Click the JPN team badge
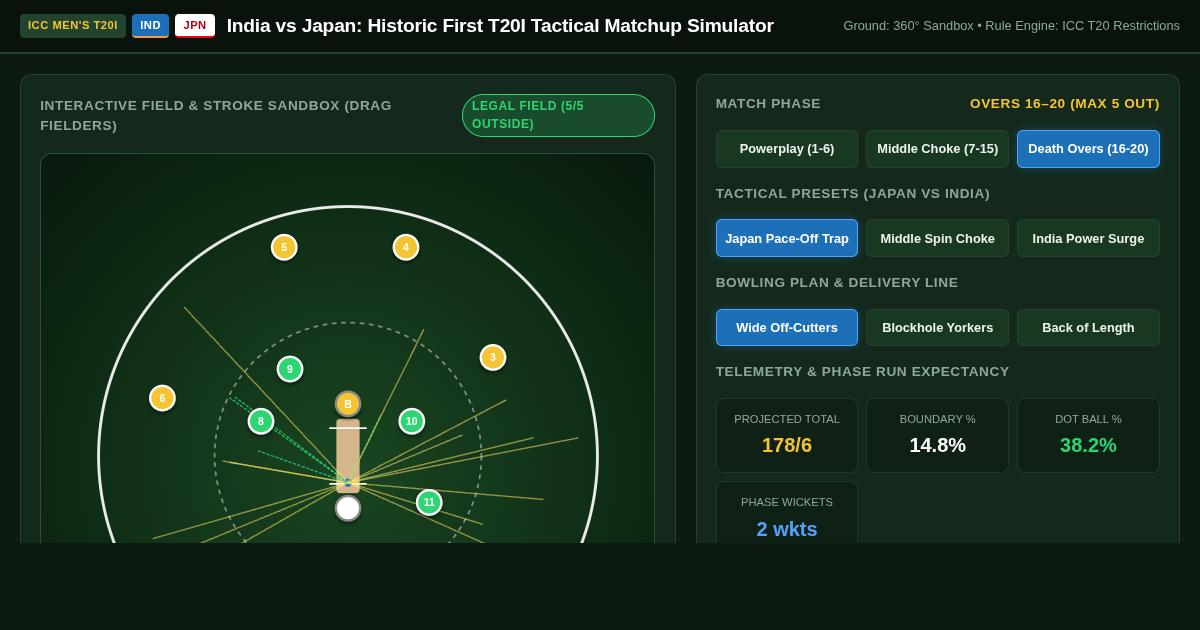The image size is (1200, 630). tap(195, 26)
